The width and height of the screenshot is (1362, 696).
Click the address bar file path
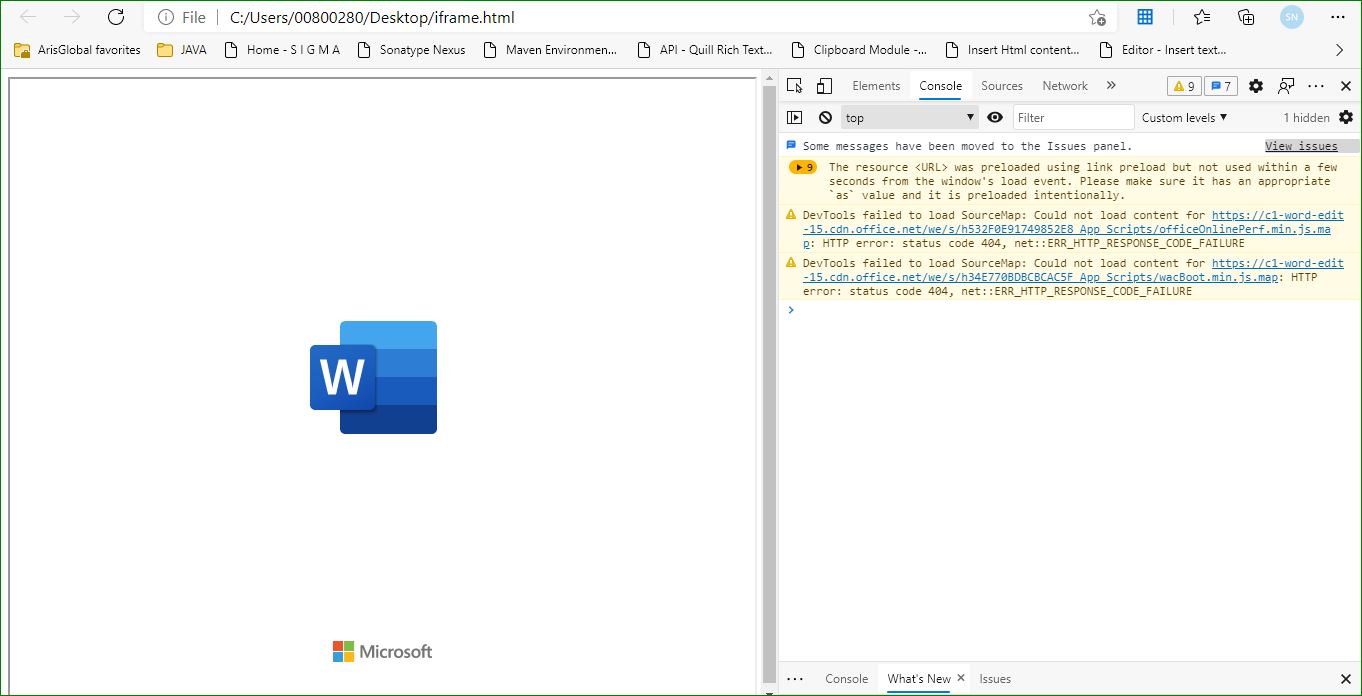(372, 17)
